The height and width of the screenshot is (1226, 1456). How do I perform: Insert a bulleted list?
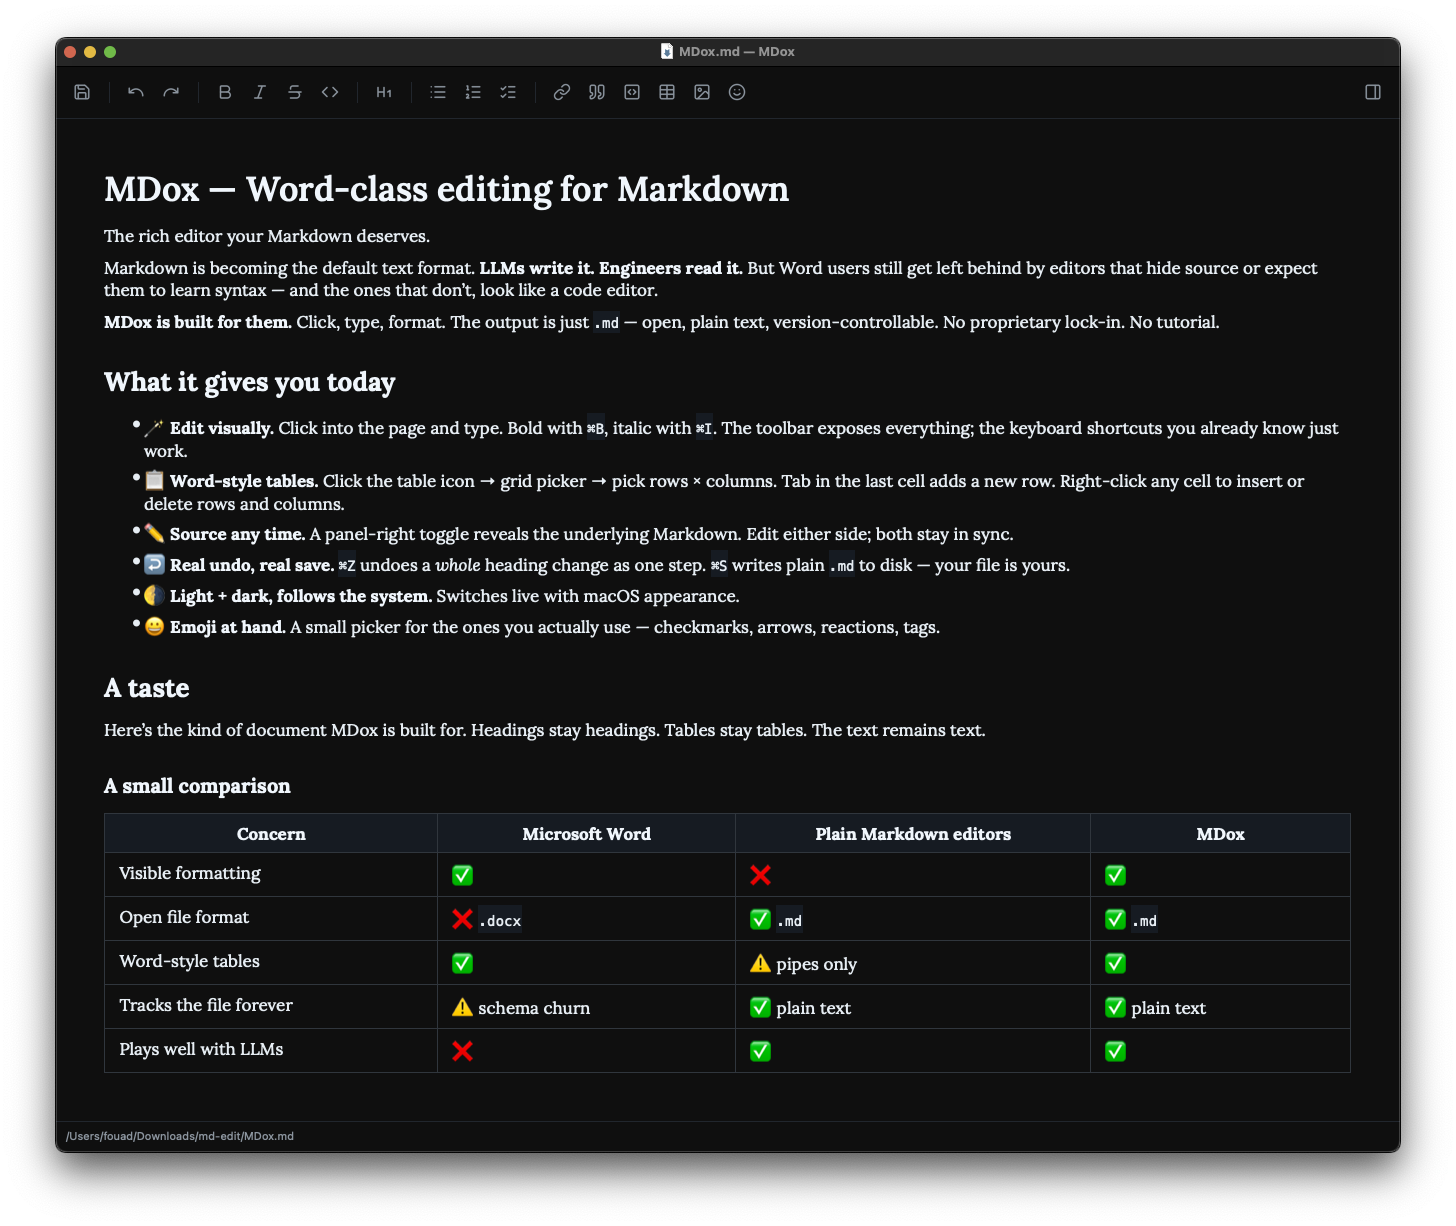[x=438, y=92]
